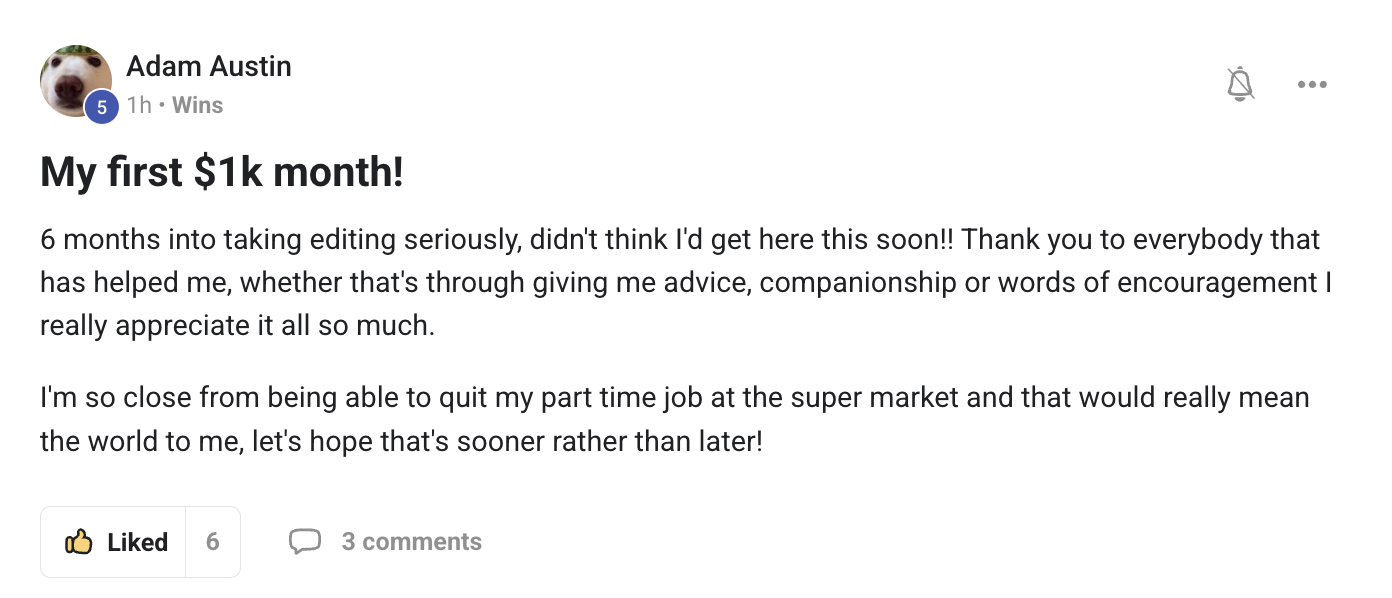Open the 3 comments link
Viewport: 1392px width, 598px height.
pyautogui.click(x=411, y=542)
